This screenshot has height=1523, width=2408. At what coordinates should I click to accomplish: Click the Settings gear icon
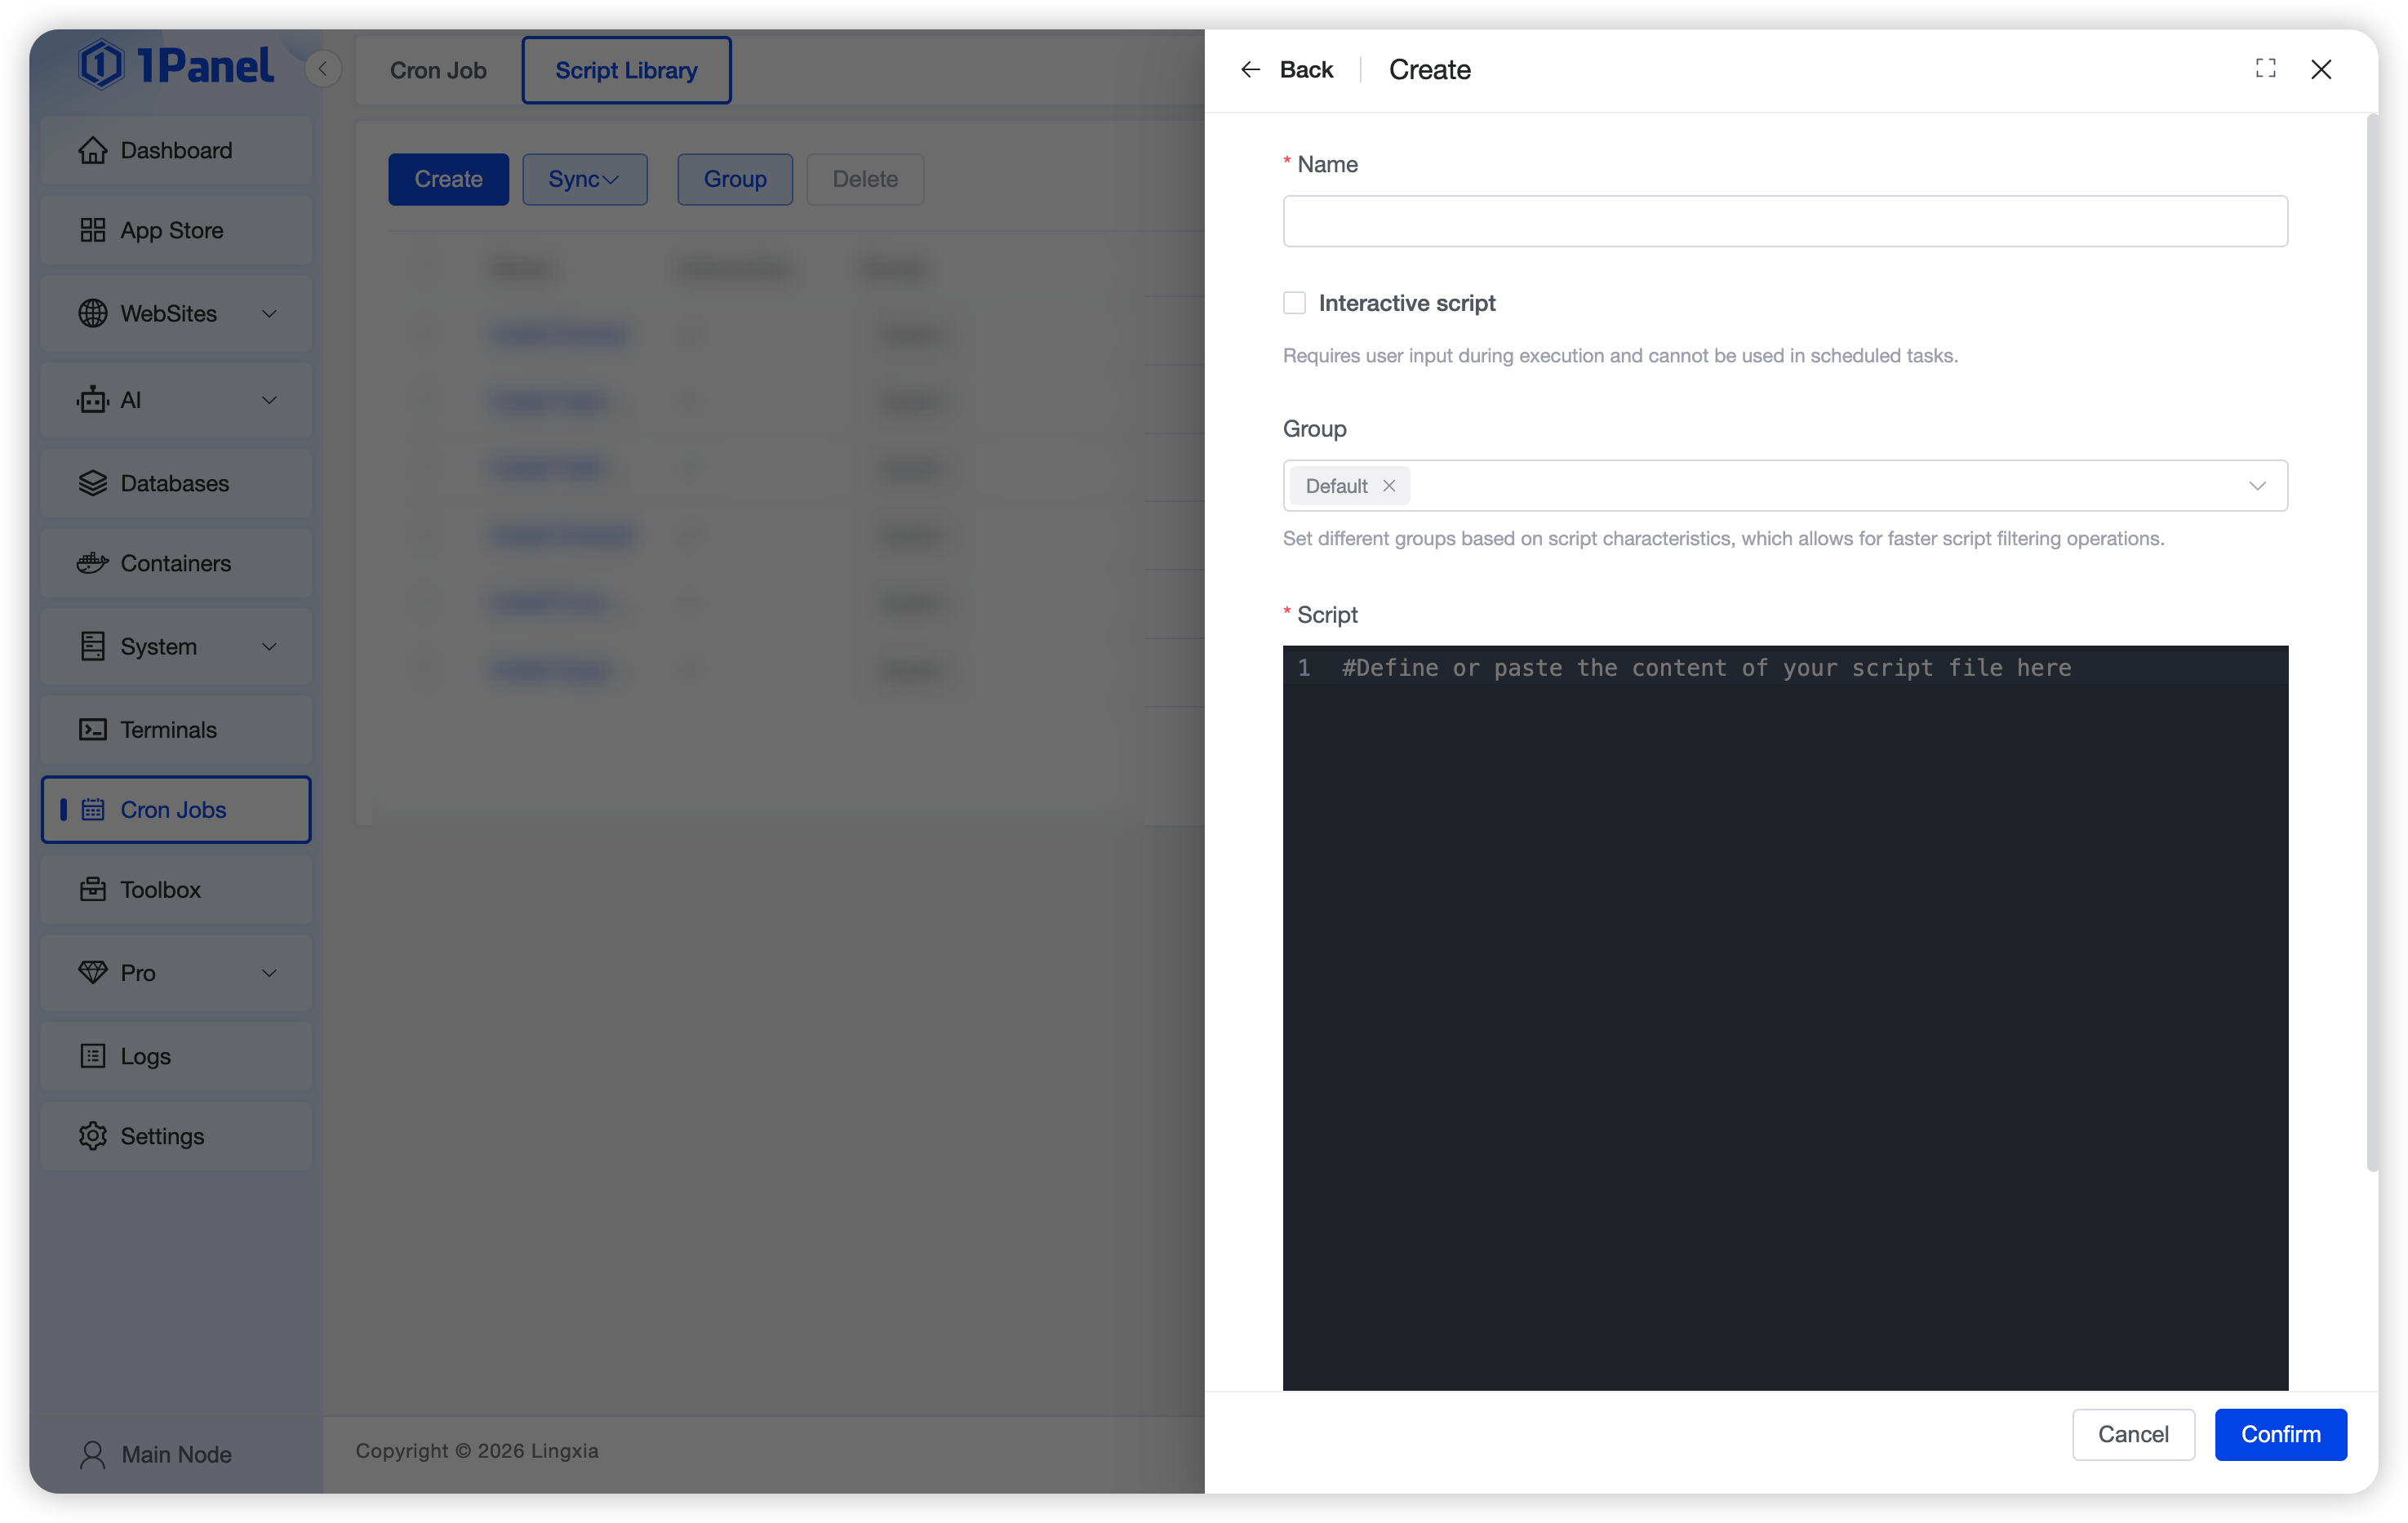coord(92,1136)
